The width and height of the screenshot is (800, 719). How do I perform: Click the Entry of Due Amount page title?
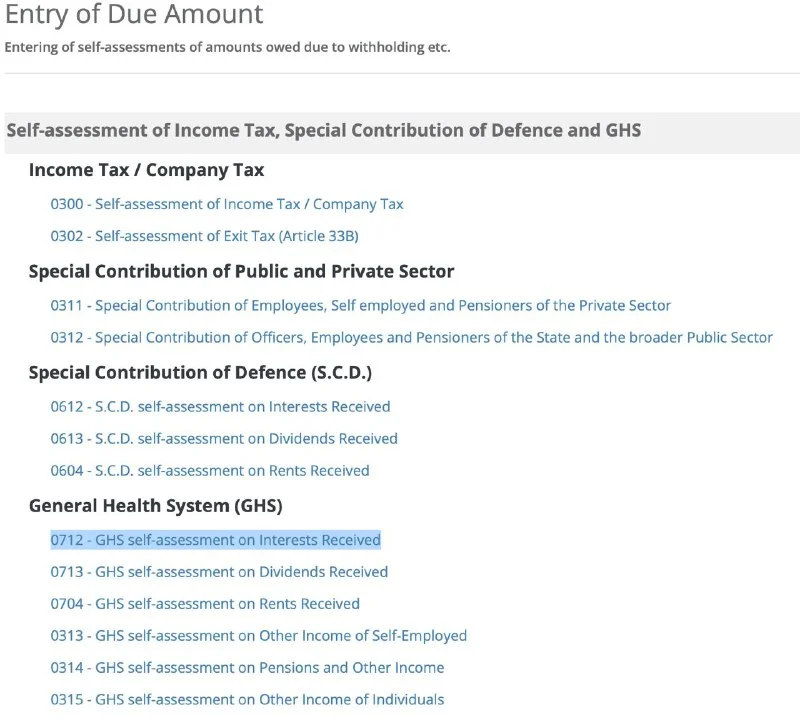[x=134, y=15]
